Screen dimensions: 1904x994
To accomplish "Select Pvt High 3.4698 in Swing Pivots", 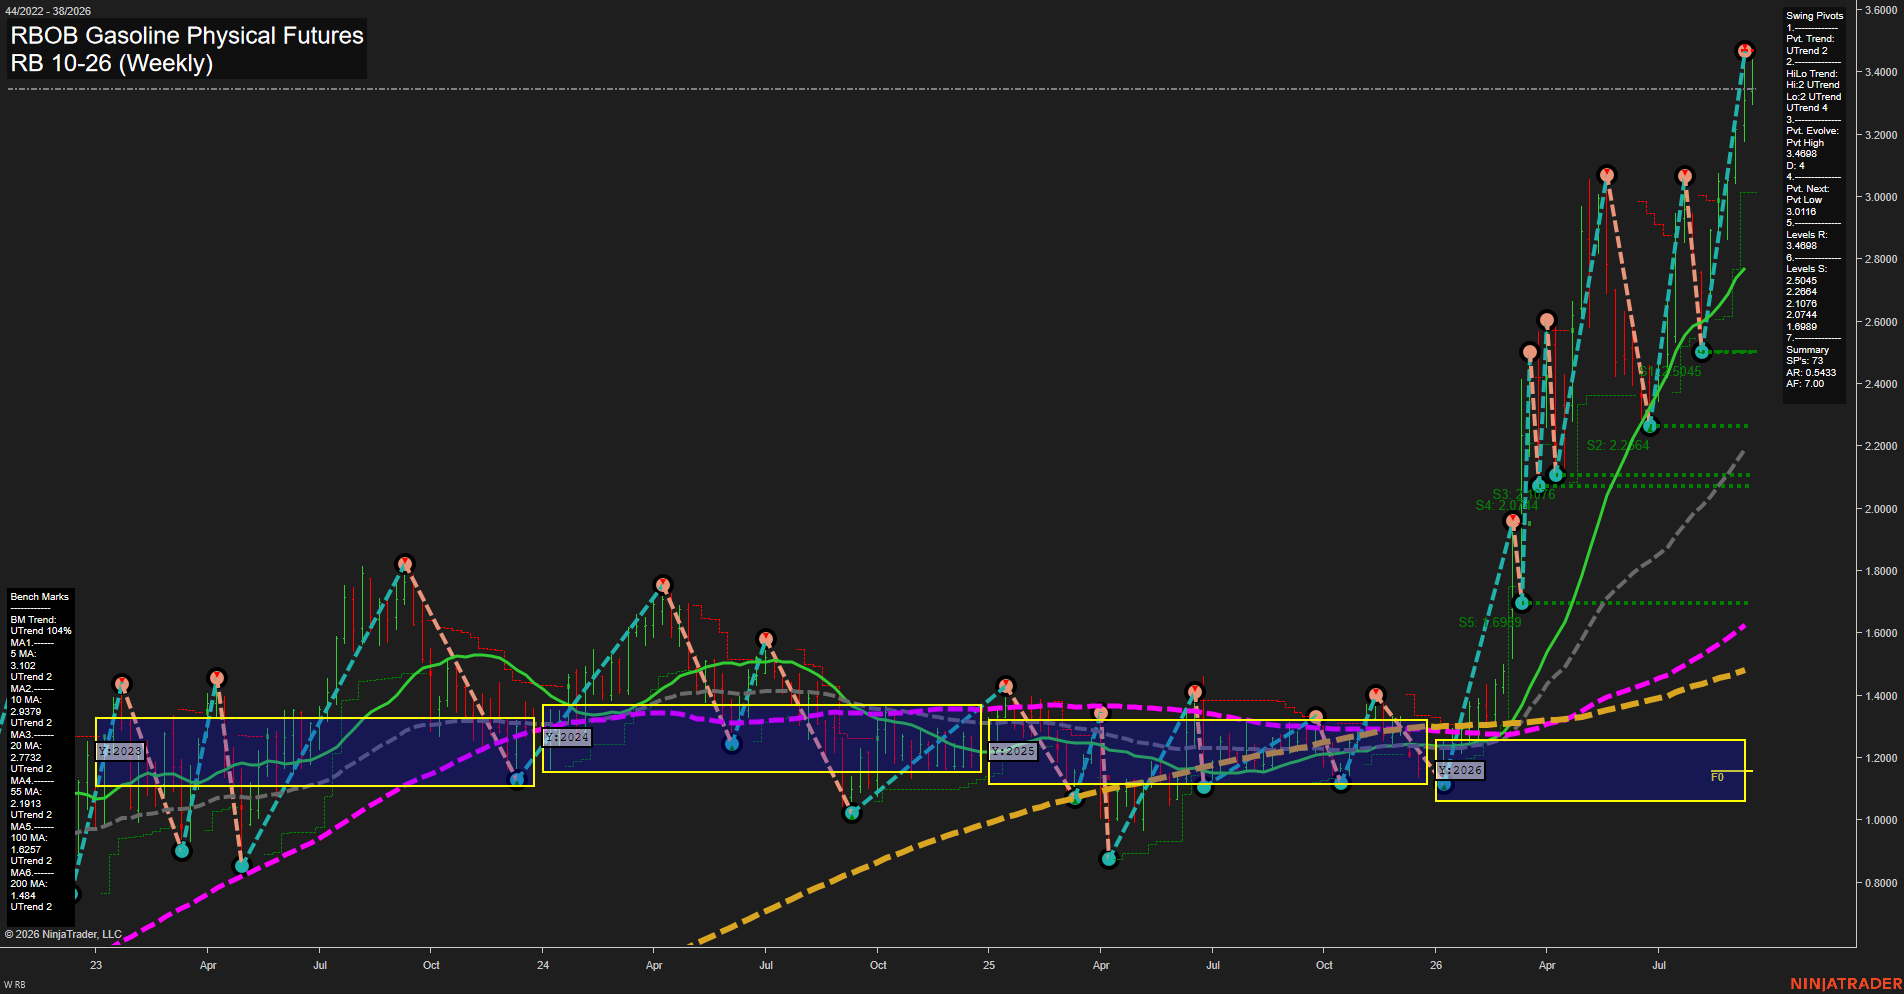I will (1805, 148).
